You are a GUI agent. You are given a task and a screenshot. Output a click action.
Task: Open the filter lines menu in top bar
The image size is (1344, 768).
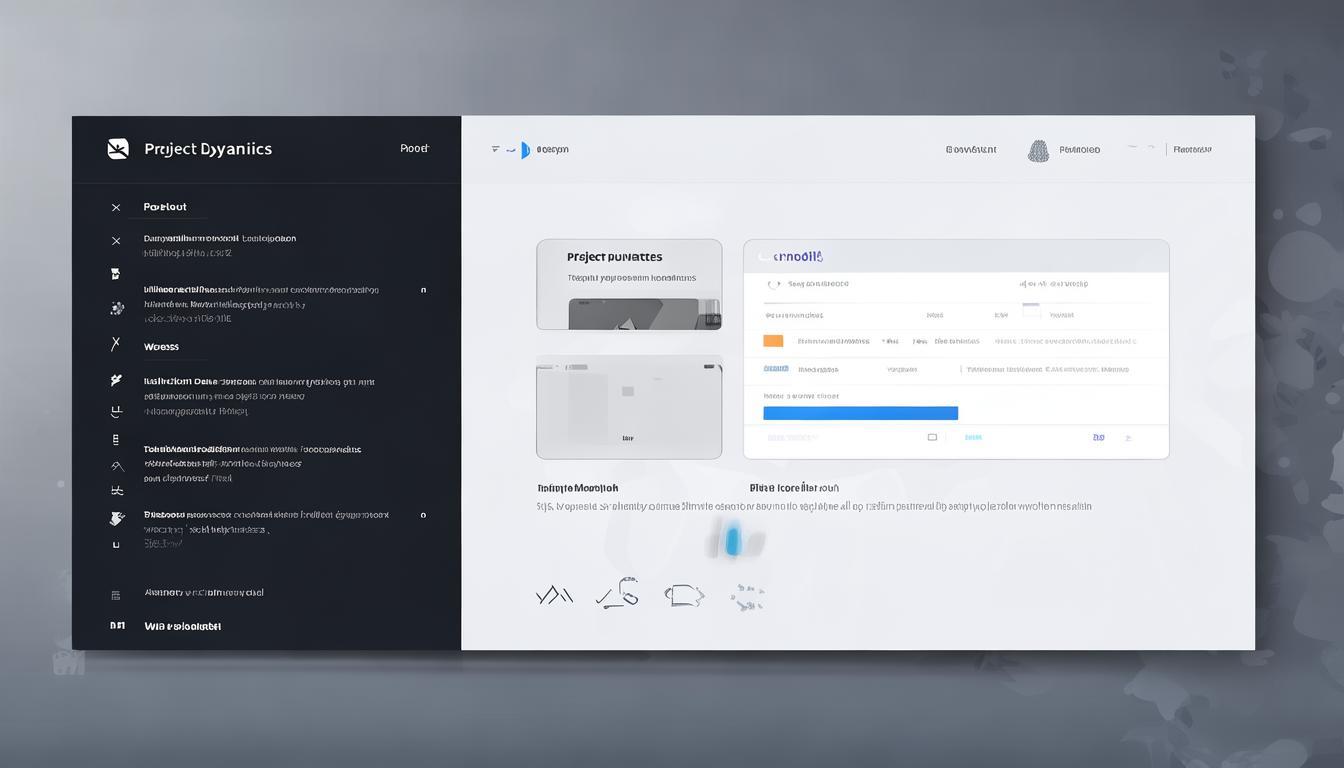495,149
